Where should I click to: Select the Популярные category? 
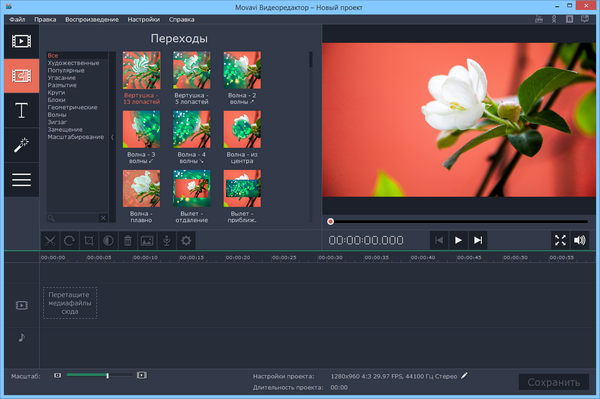coord(66,70)
